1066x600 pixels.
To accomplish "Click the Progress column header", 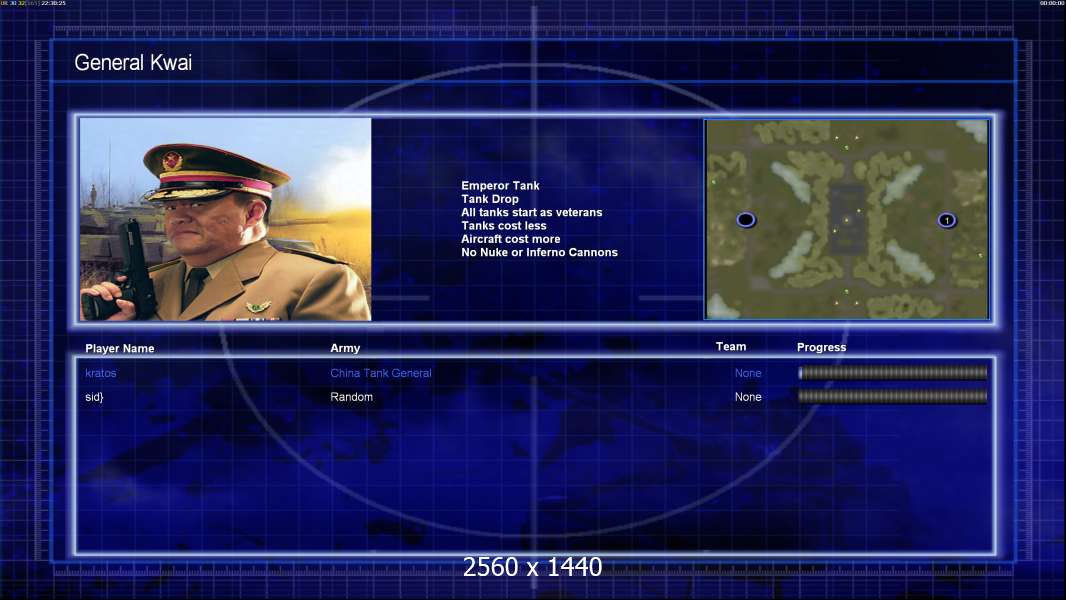I will (821, 347).
